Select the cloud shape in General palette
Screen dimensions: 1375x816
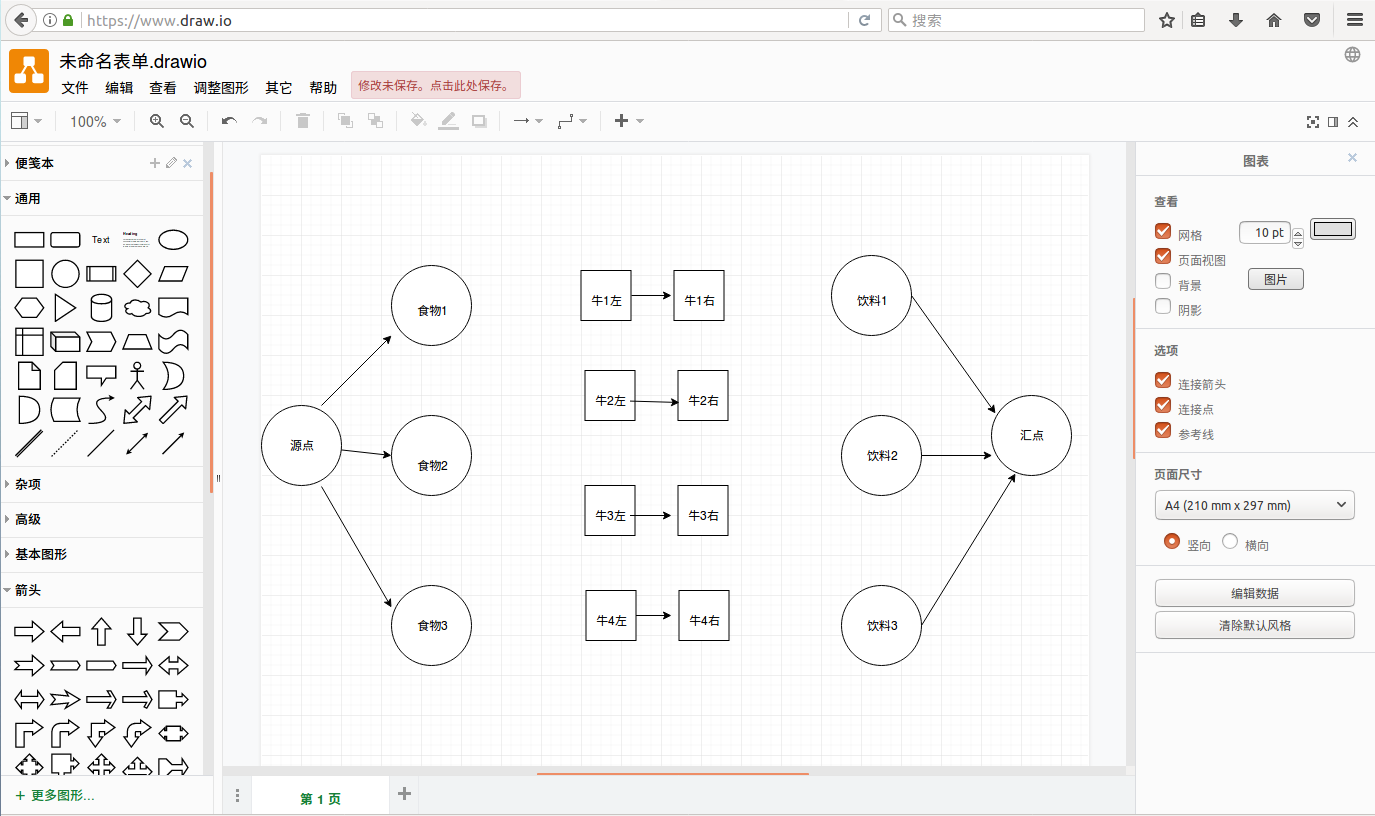137,308
